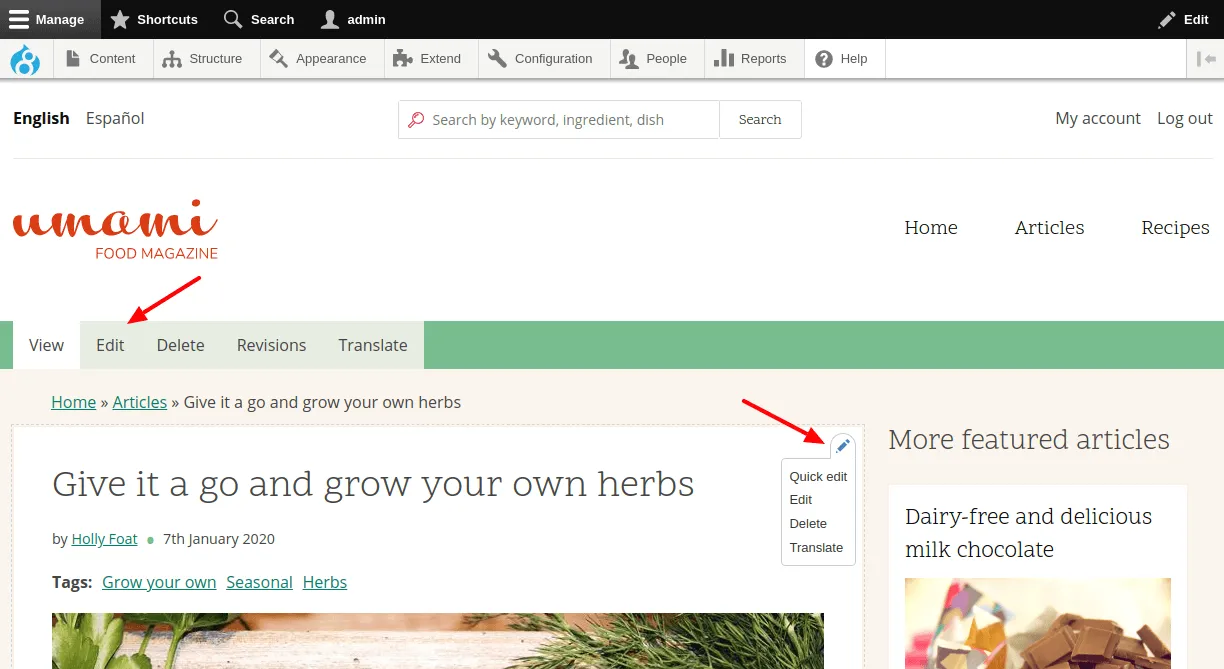Go to Articles in main navigation
Screen dimensions: 1224x669
[1049, 228]
